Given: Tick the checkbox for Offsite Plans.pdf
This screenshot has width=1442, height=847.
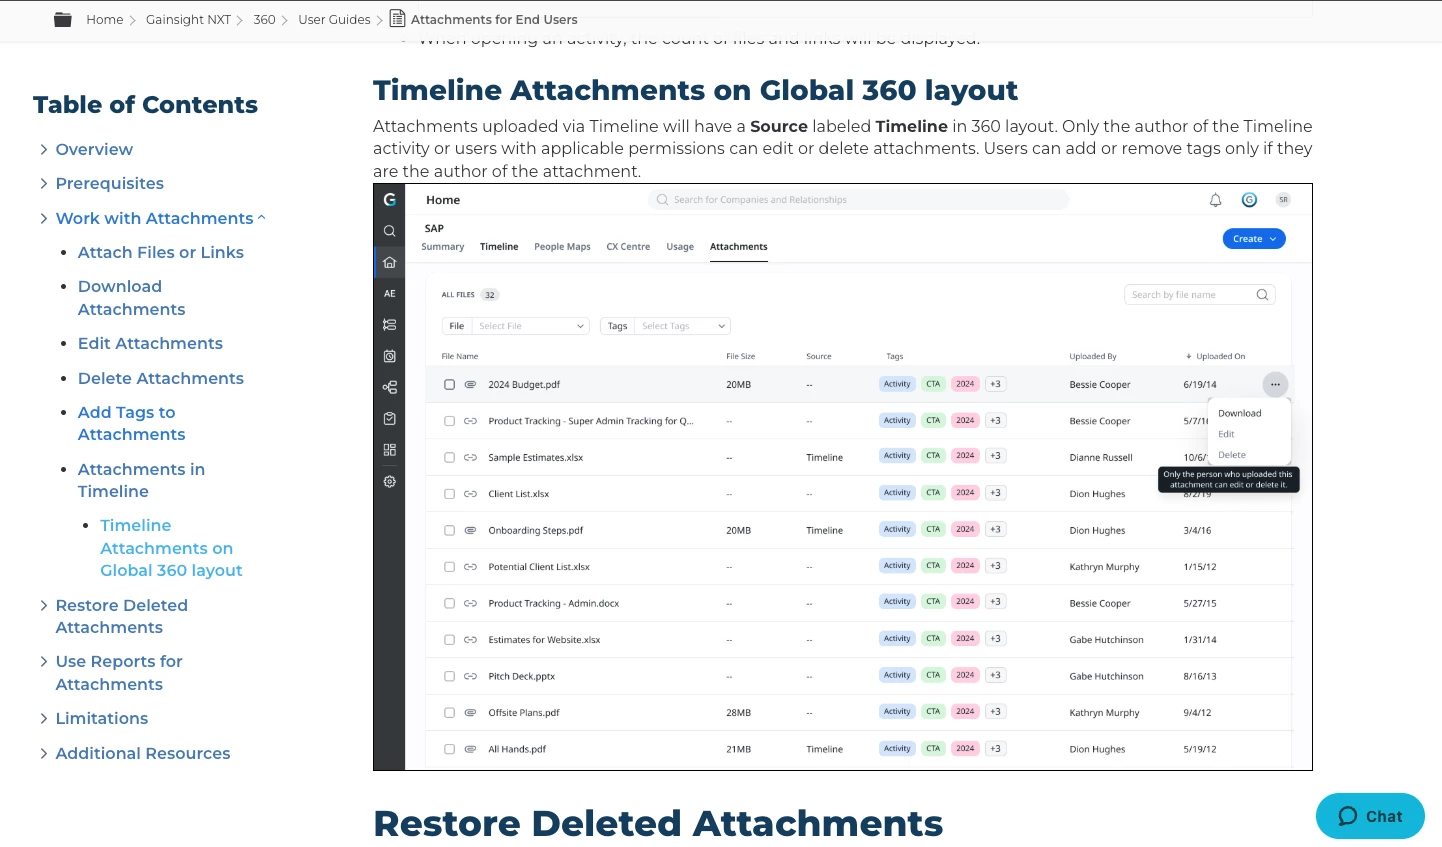Looking at the screenshot, I should pyautogui.click(x=450, y=713).
